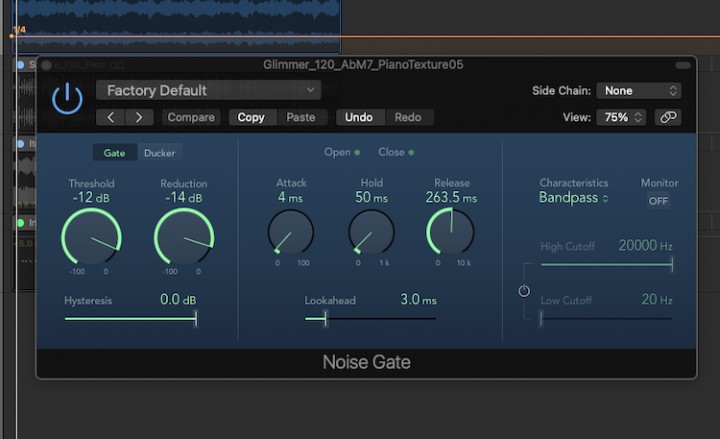This screenshot has height=439, width=720.
Task: Copy the plugin settings
Action: tap(251, 118)
